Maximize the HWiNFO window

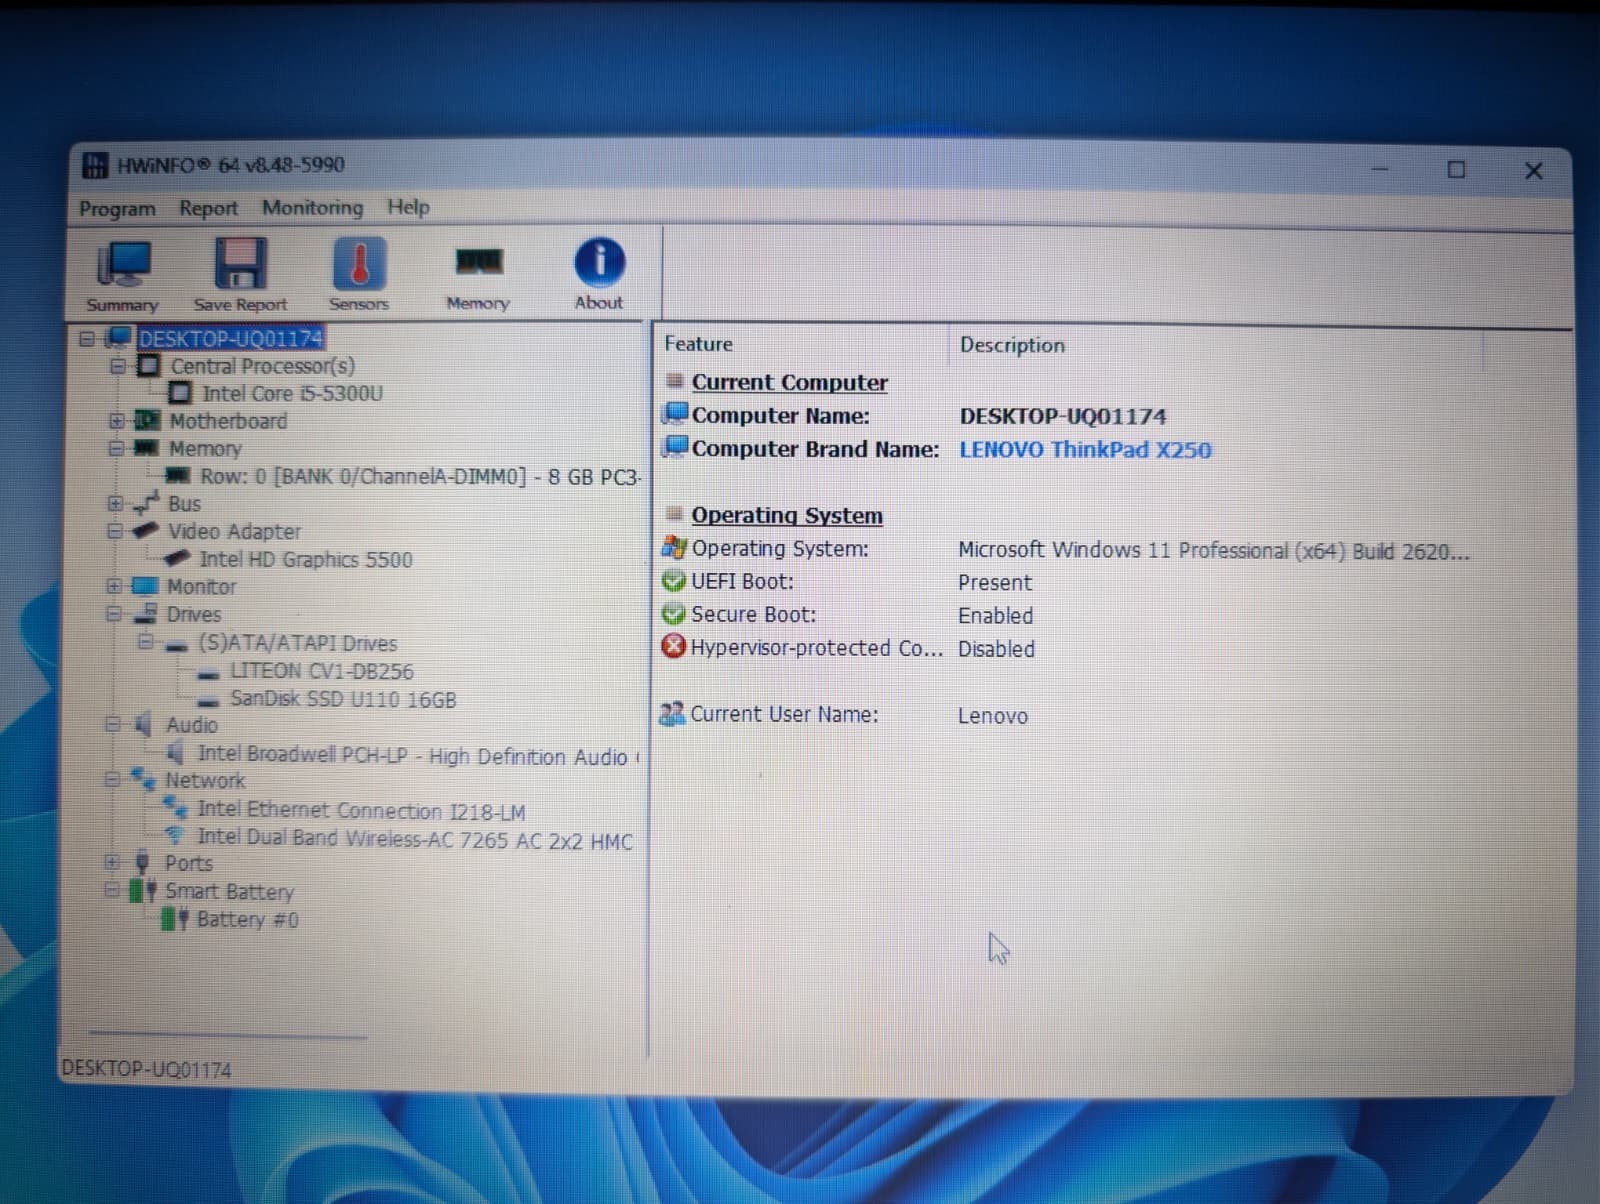click(x=1456, y=170)
